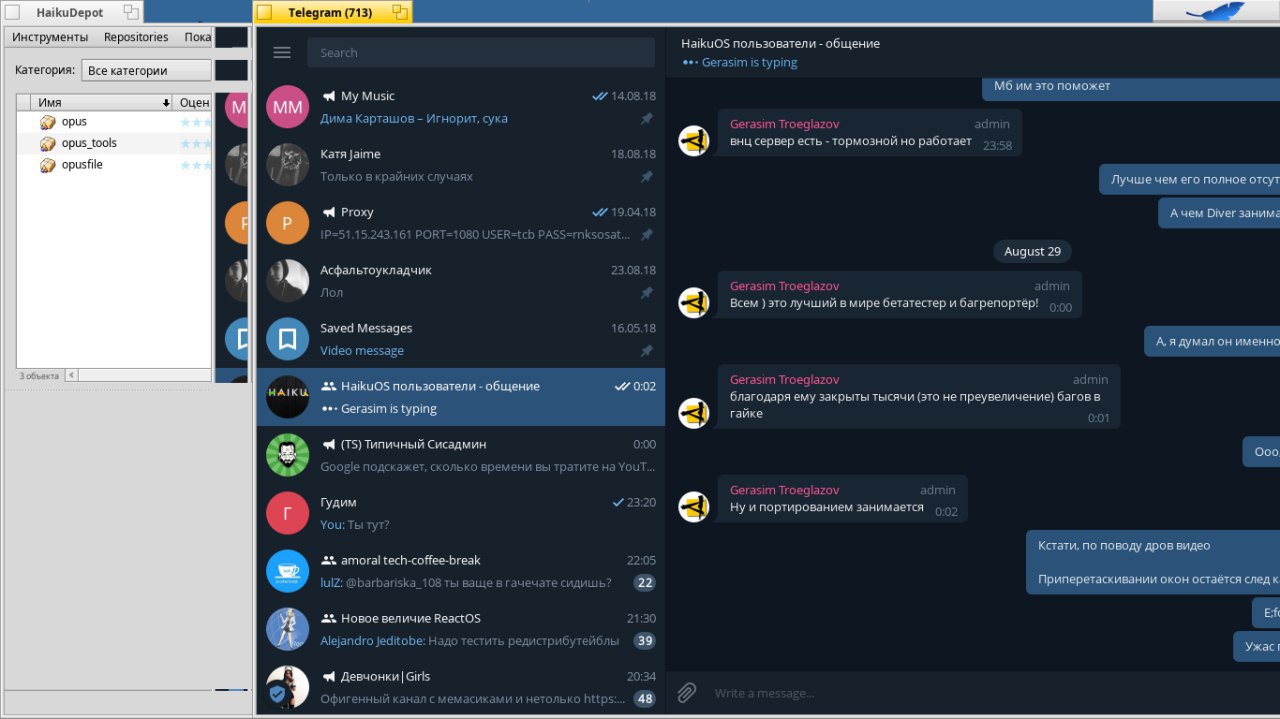This screenshot has width=1280, height=719.
Task: Click the HaikuDepot horizontal list scrollbar
Action: pyautogui.click(x=138, y=375)
